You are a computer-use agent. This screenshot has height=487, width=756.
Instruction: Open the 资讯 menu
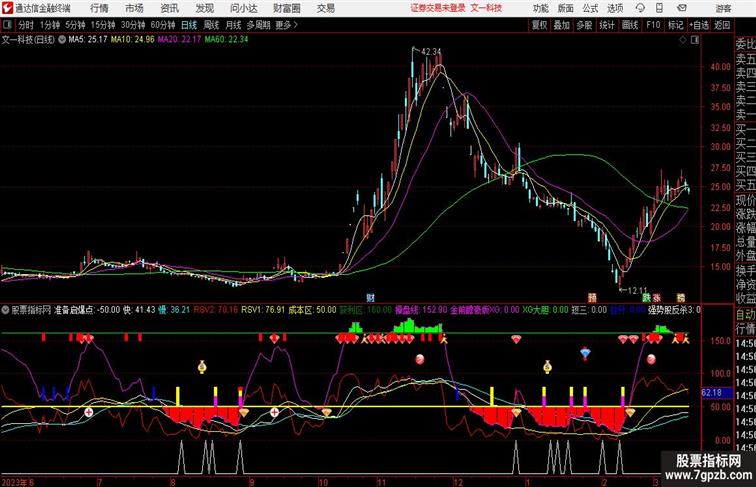click(x=170, y=8)
